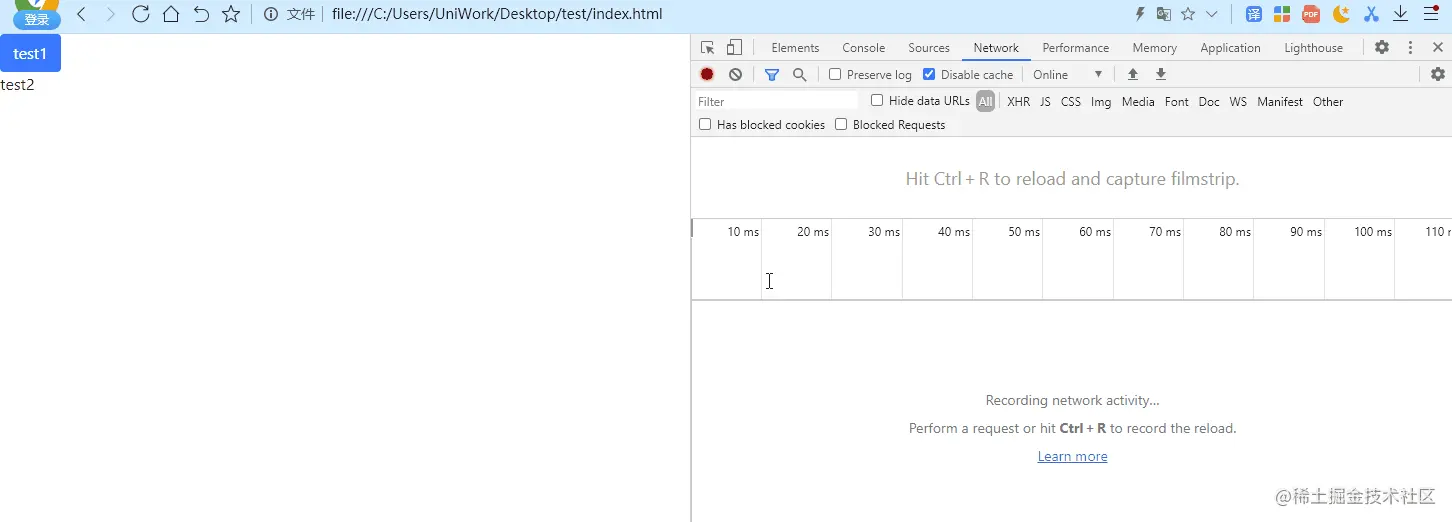
Task: Click the site info circle icon
Action: coord(270,14)
